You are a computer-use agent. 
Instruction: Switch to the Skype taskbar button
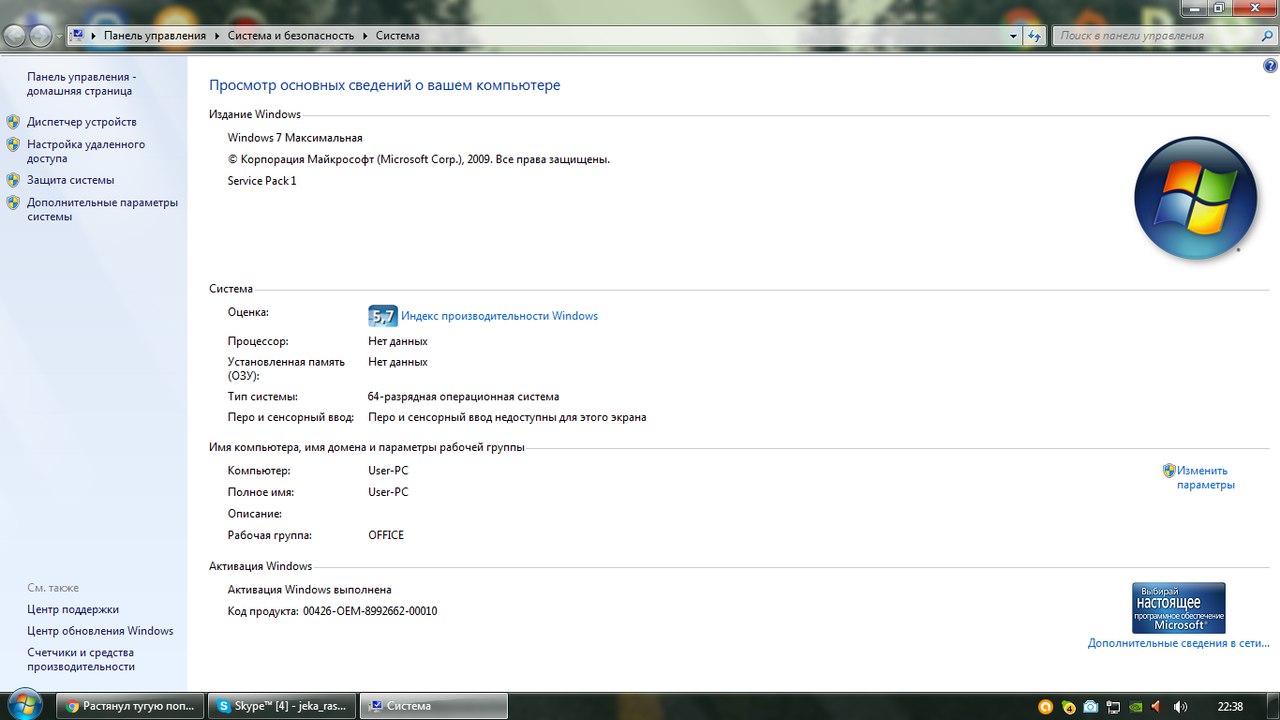[282, 706]
